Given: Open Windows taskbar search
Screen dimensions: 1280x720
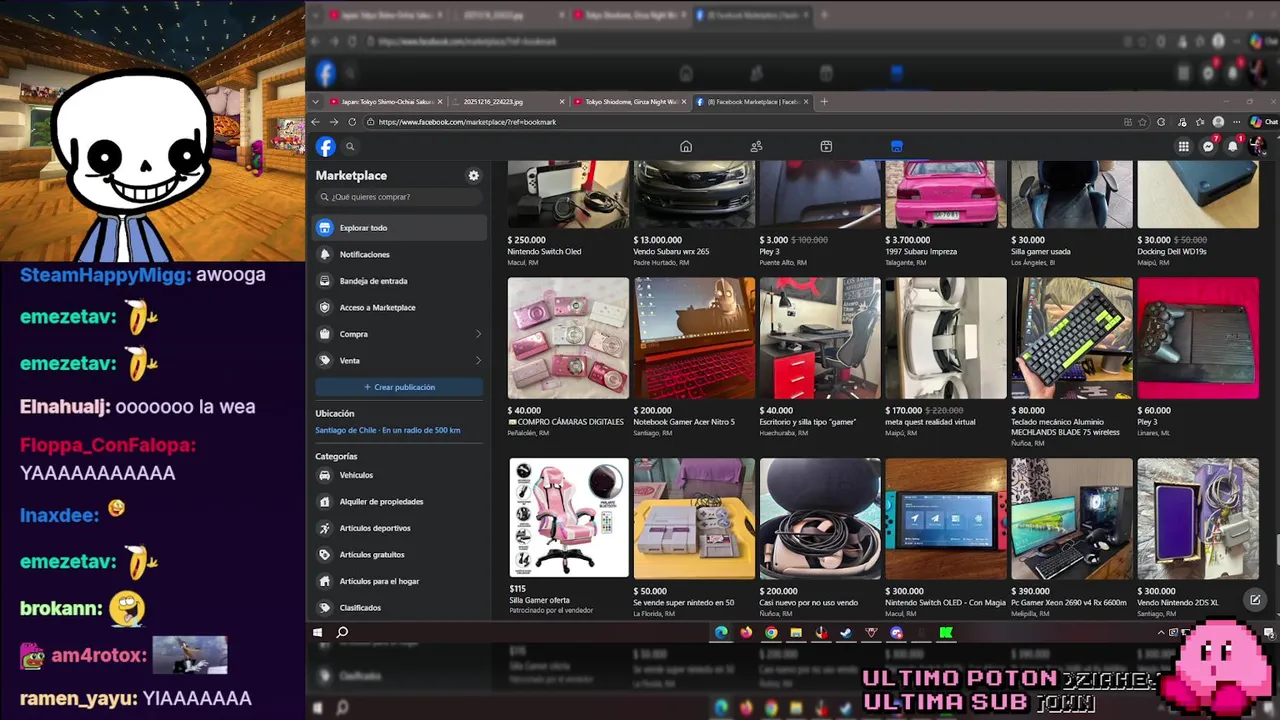Looking at the screenshot, I should pyautogui.click(x=342, y=632).
